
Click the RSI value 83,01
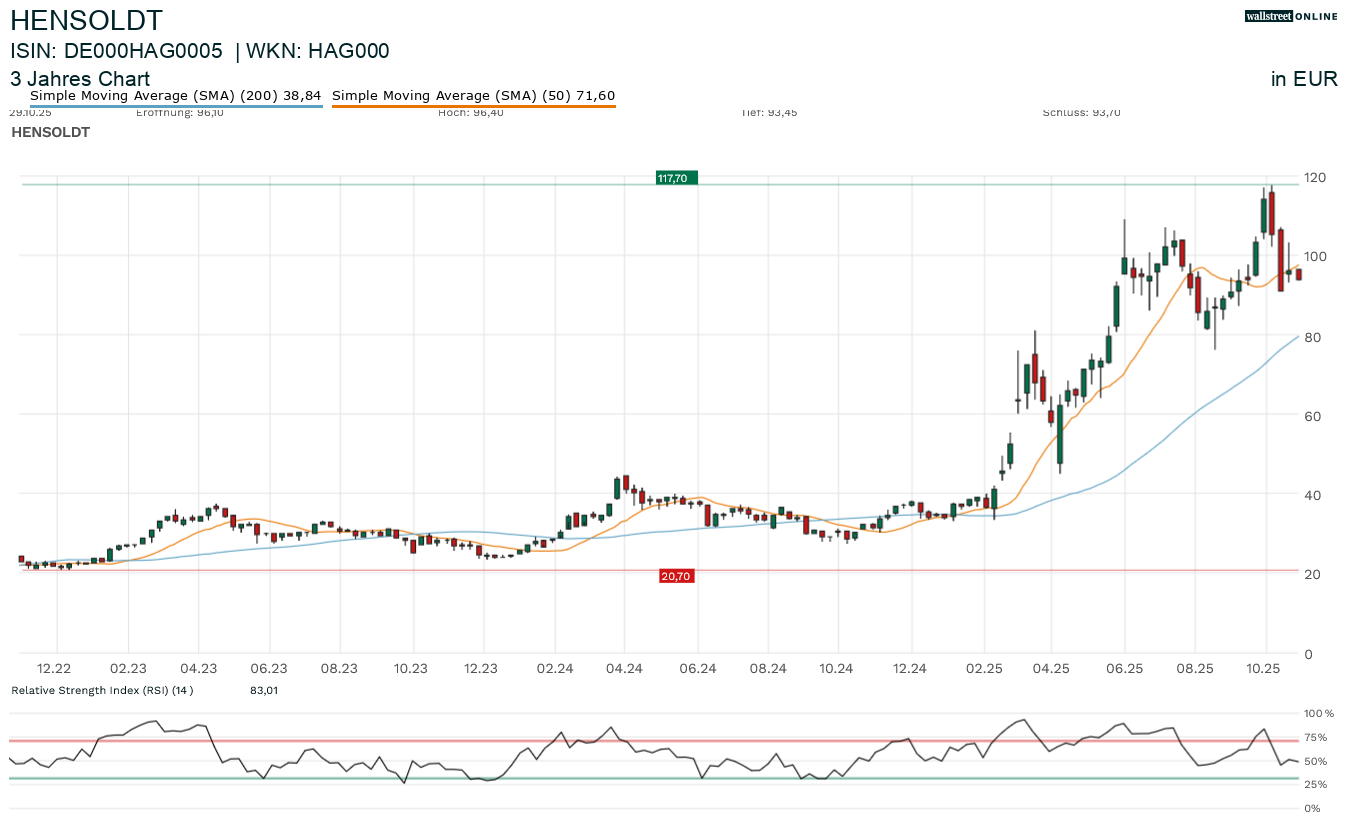pos(265,690)
